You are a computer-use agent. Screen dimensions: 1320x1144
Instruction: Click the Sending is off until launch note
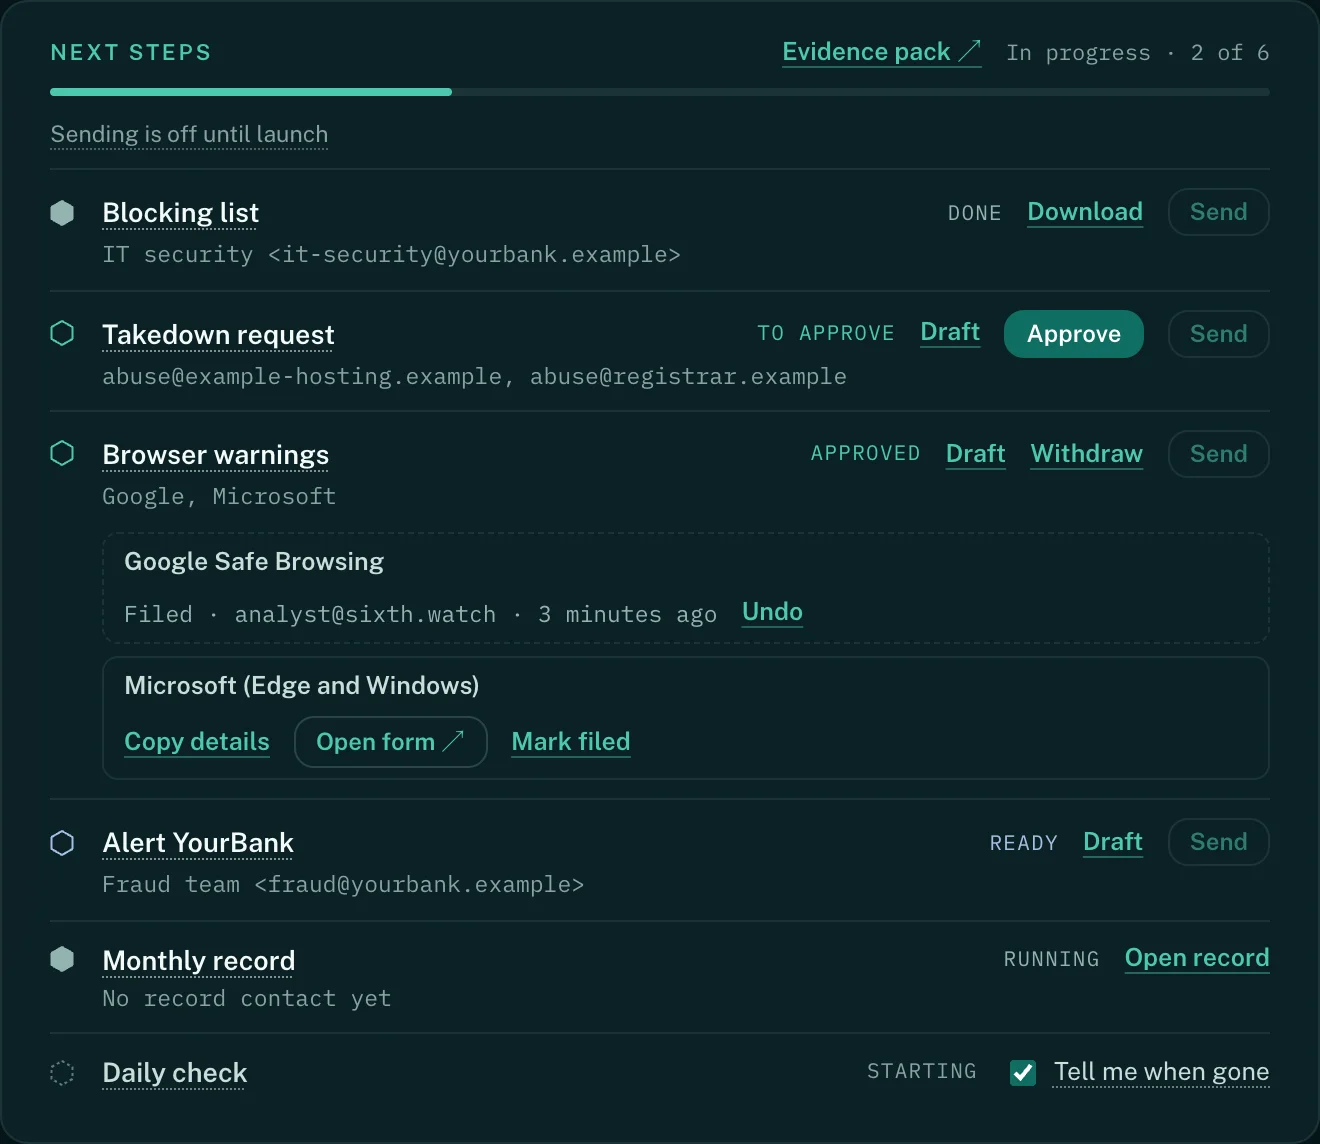(189, 134)
